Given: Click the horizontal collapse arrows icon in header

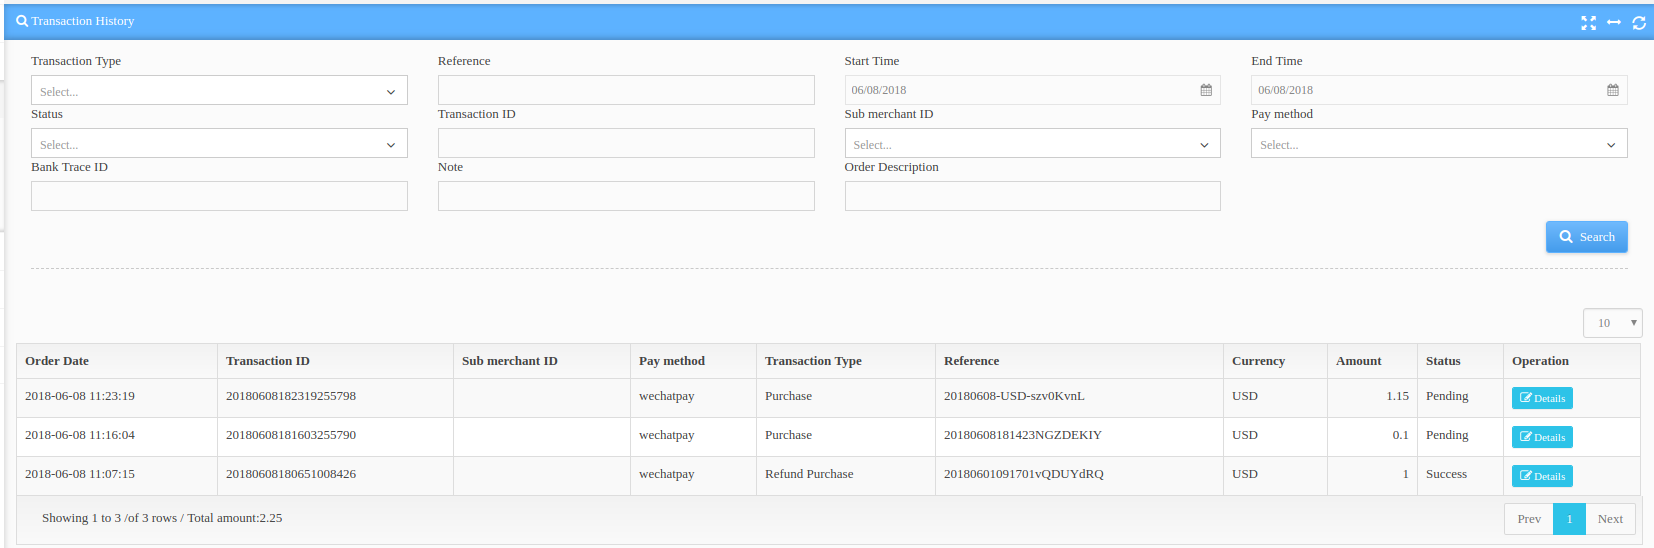Looking at the screenshot, I should tap(1613, 22).
